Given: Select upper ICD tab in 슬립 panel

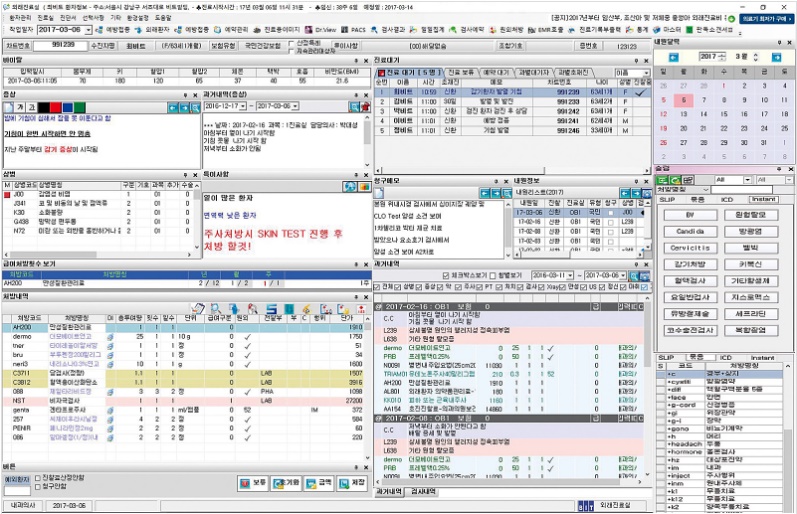Looking at the screenshot, I should [x=726, y=199].
